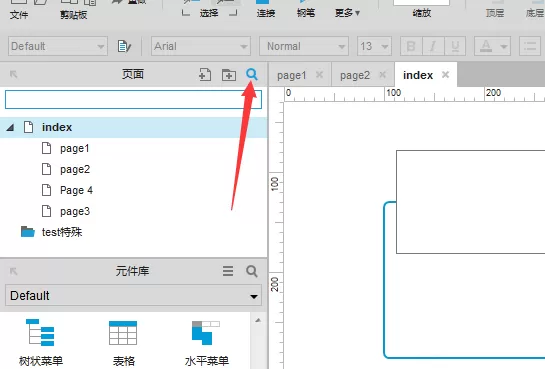Viewport: 545px width, 369px height.
Task: Open the font color dropdown arrow
Action: coord(503,47)
